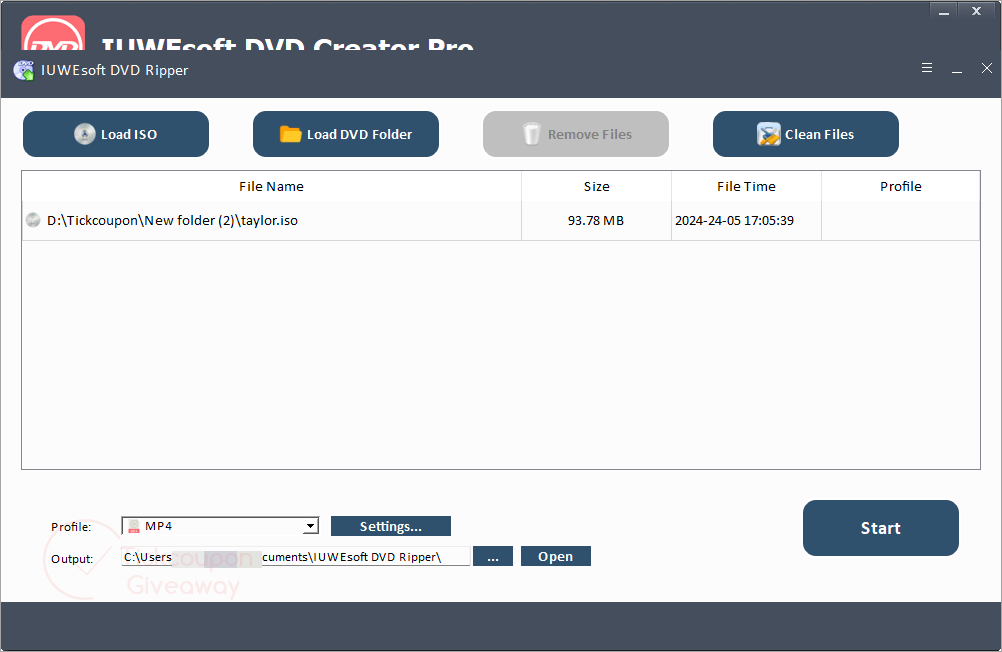The width and height of the screenshot is (1002, 652).
Task: Click the Size column header
Action: [596, 186]
